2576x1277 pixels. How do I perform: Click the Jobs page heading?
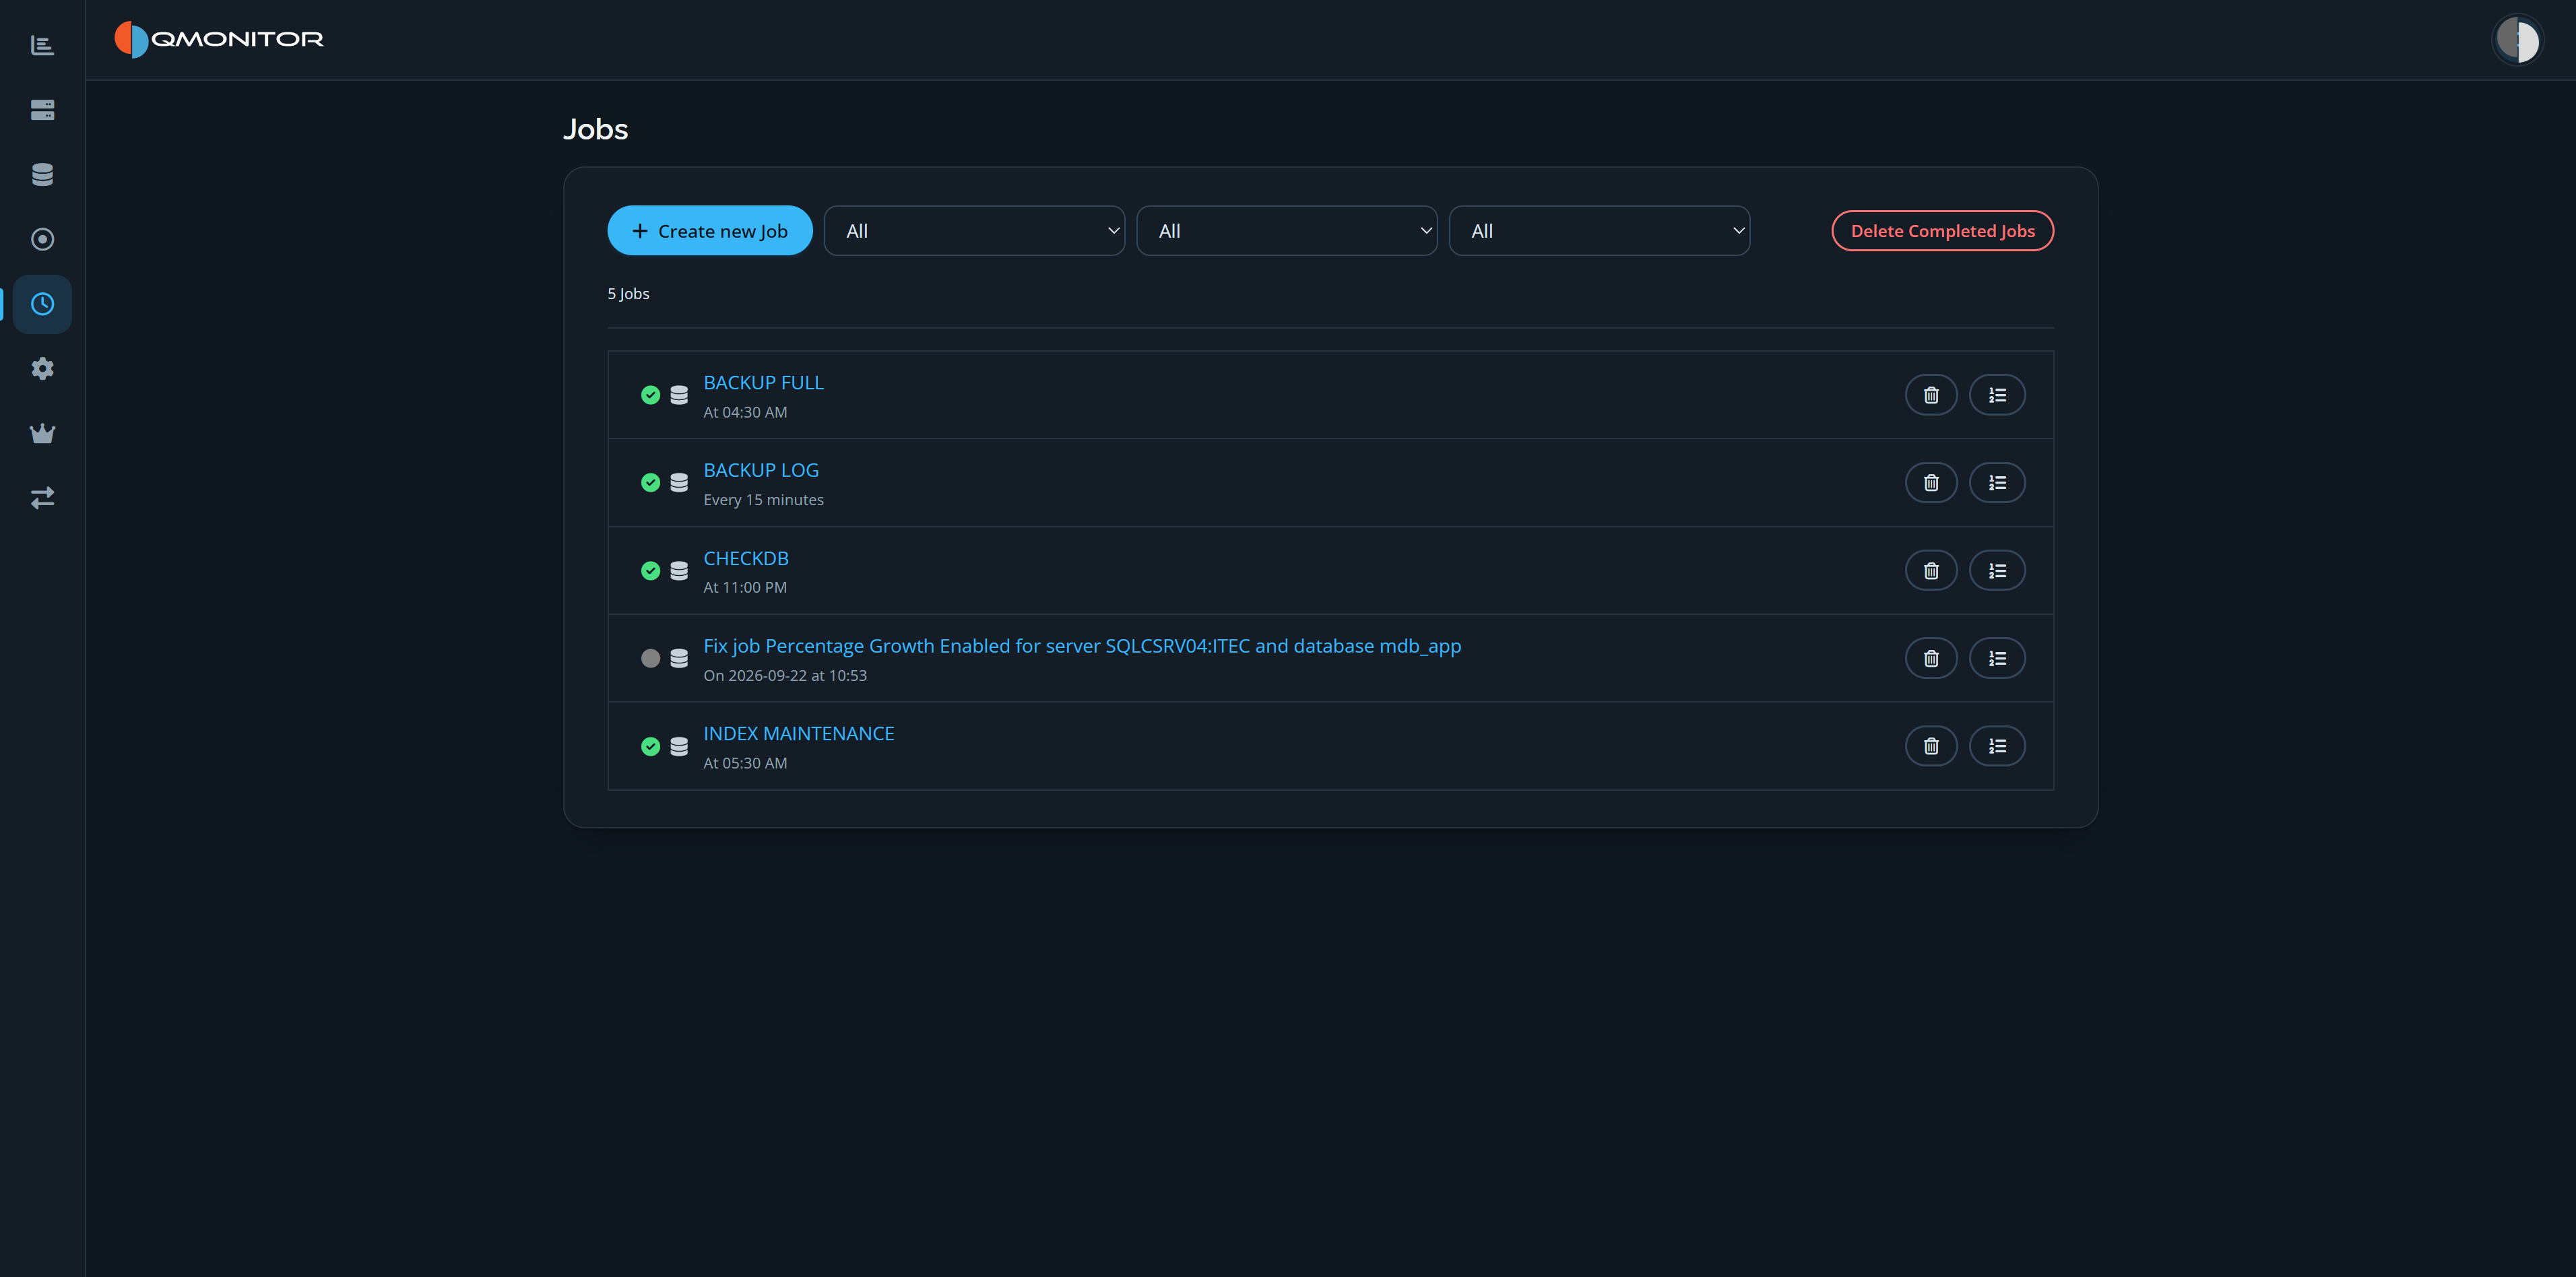[x=596, y=130]
